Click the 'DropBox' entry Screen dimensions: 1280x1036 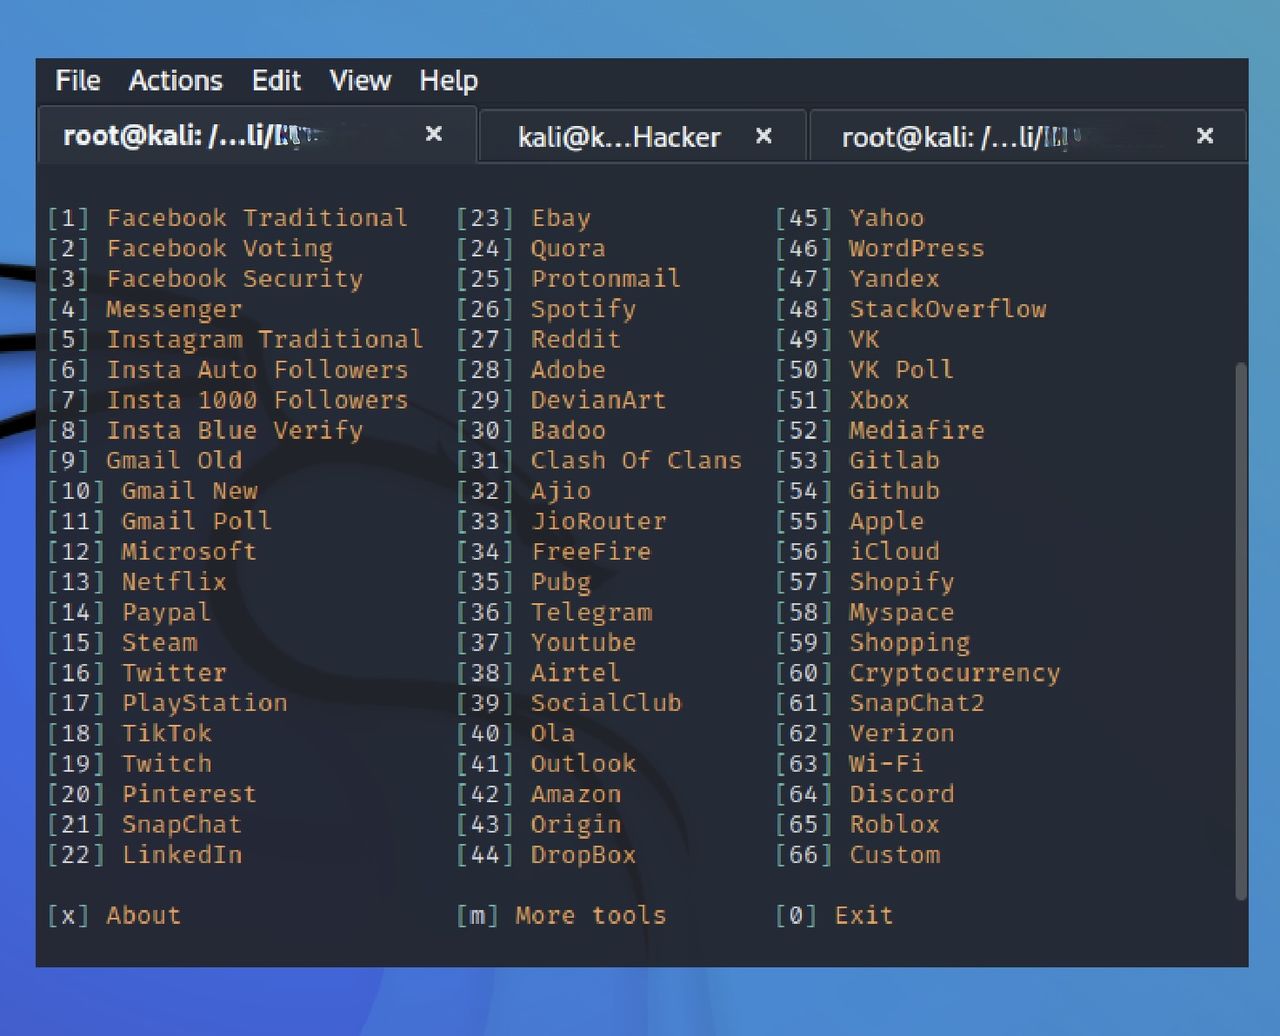click(583, 854)
